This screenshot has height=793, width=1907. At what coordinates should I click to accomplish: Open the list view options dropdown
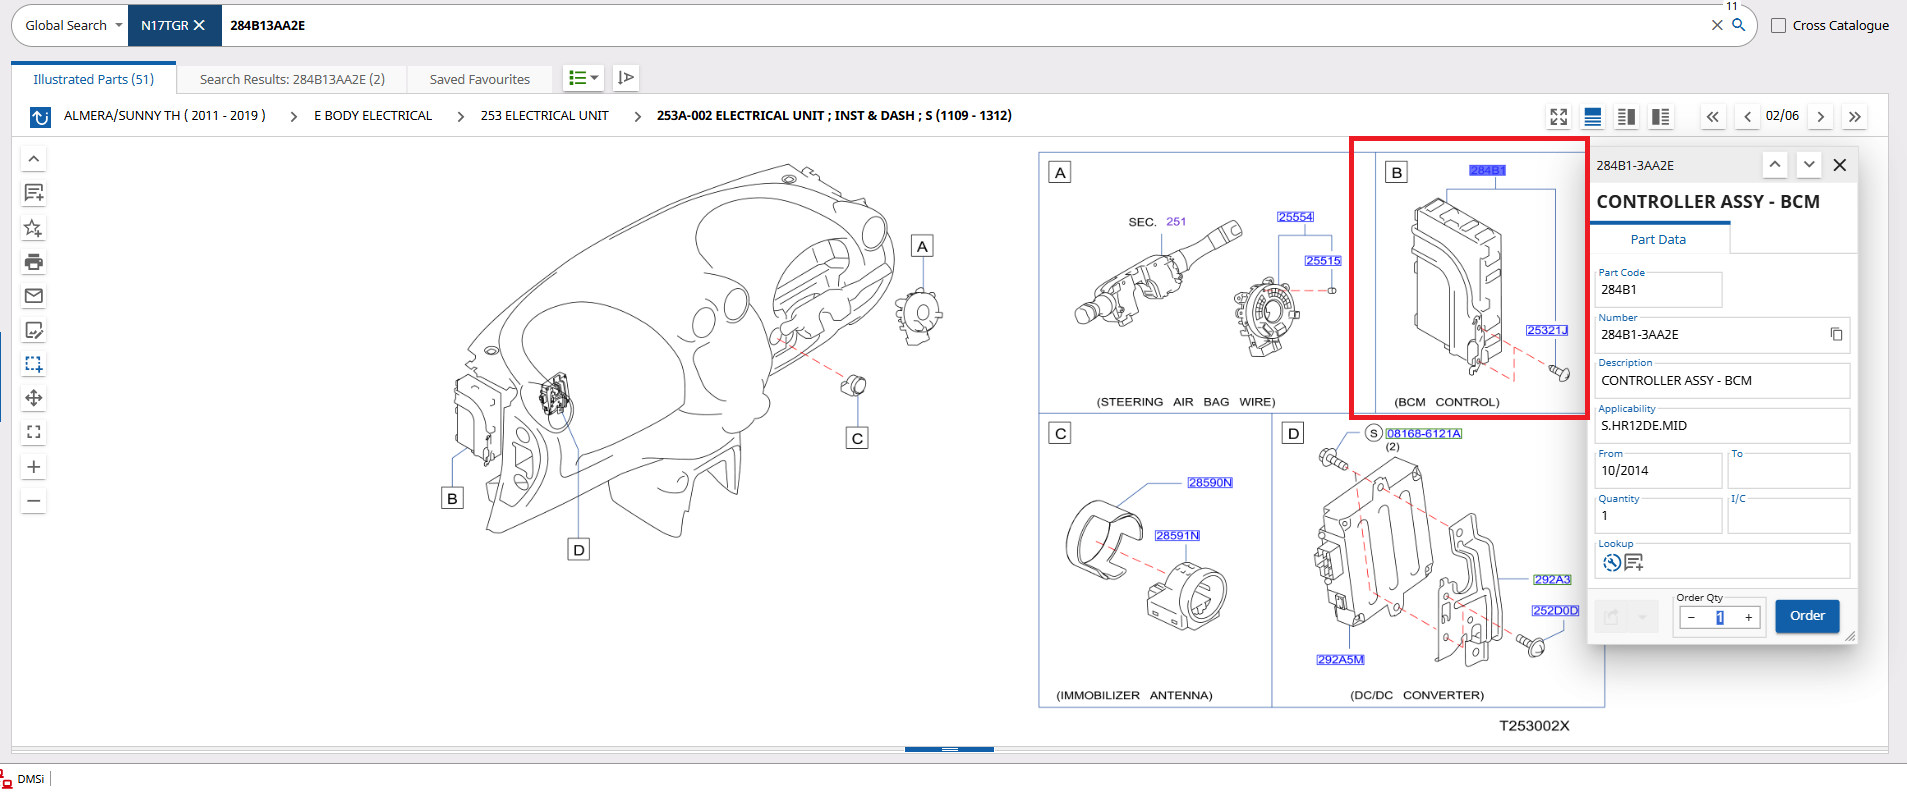(x=583, y=78)
